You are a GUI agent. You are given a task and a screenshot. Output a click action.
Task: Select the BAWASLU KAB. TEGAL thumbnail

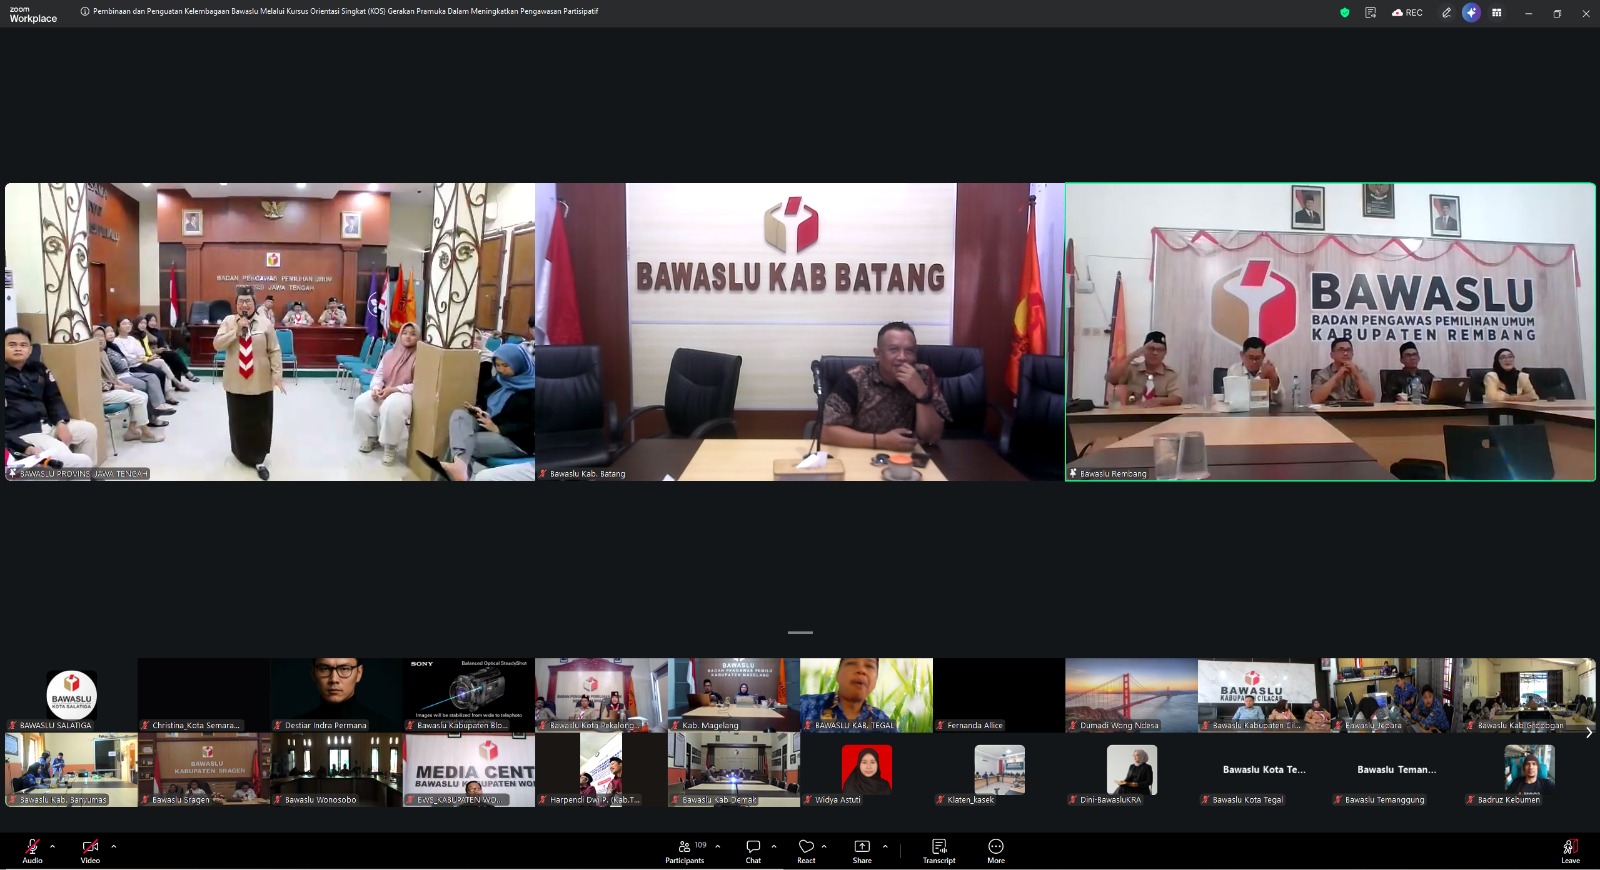pyautogui.click(x=866, y=695)
